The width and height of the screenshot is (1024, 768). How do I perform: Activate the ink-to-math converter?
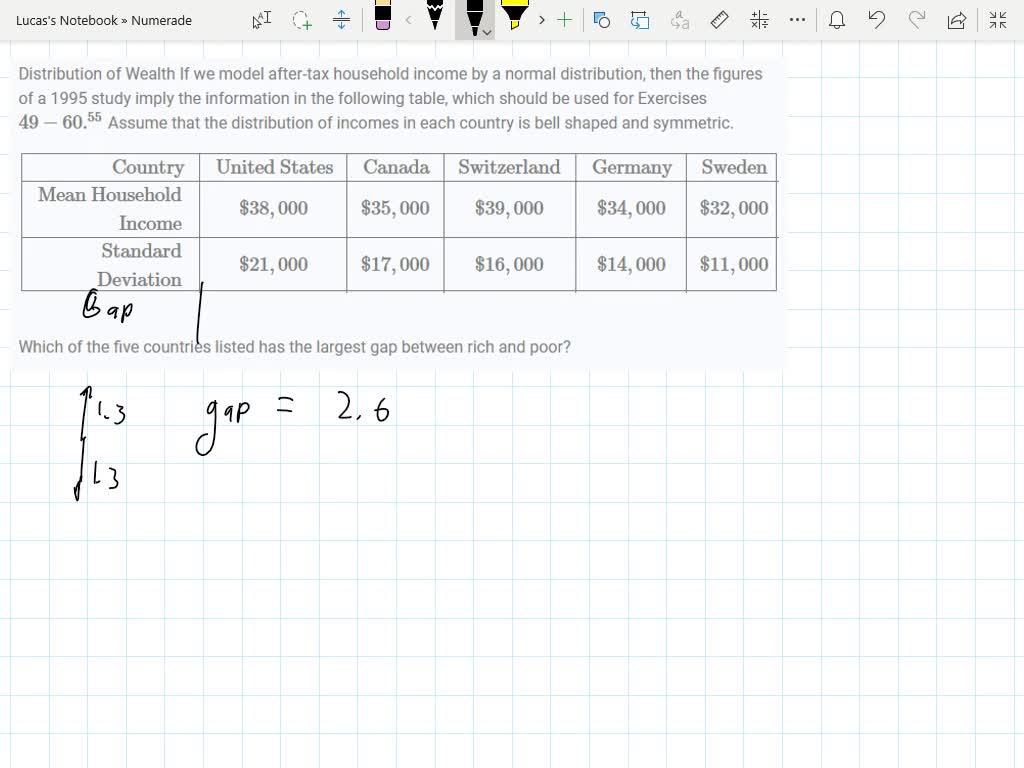pos(757,19)
